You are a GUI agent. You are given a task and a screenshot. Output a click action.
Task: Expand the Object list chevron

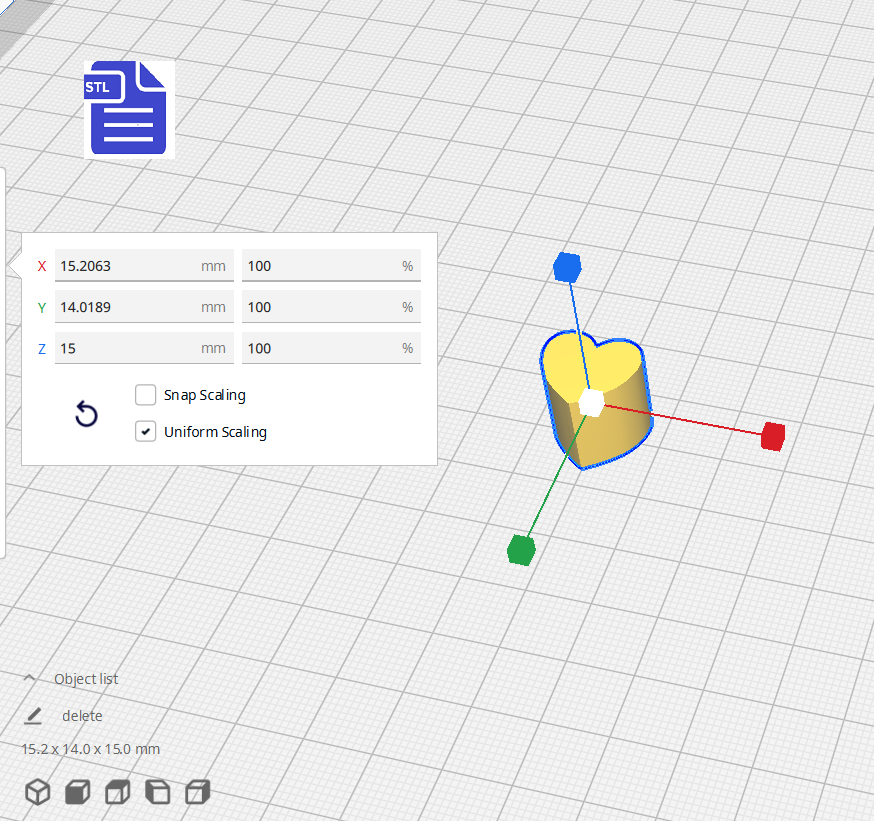[30, 679]
